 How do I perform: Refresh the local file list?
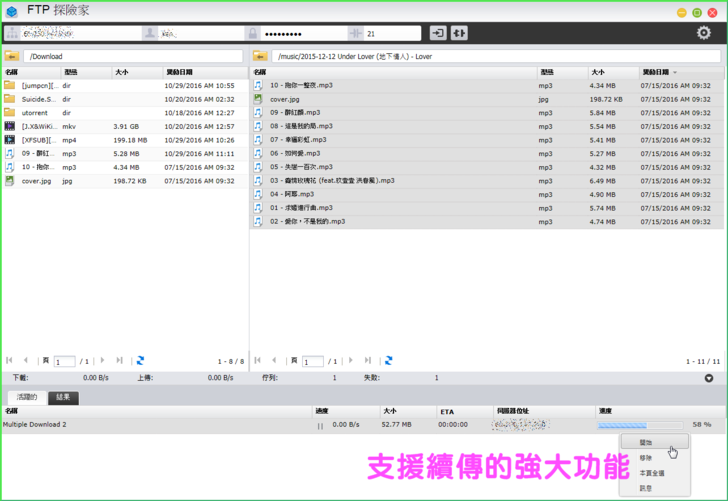point(140,361)
